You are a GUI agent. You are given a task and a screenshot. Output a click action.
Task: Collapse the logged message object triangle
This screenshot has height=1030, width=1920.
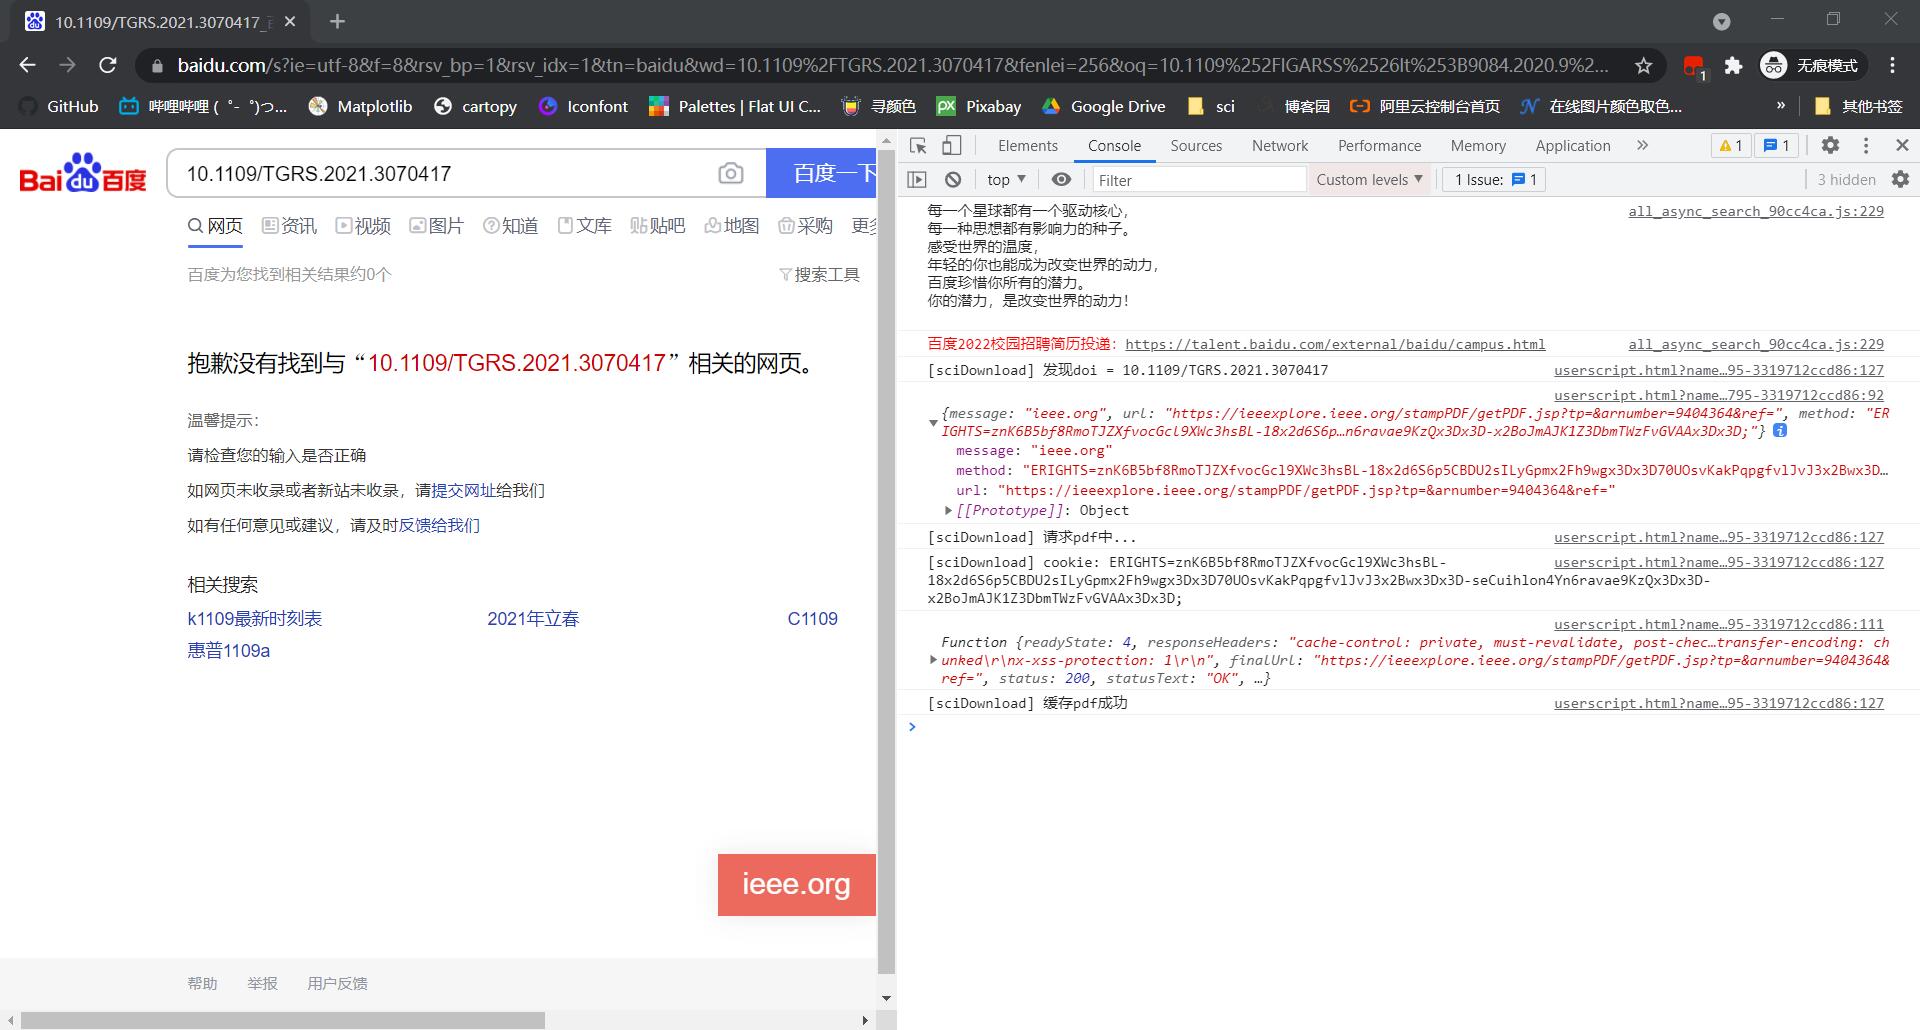933,423
